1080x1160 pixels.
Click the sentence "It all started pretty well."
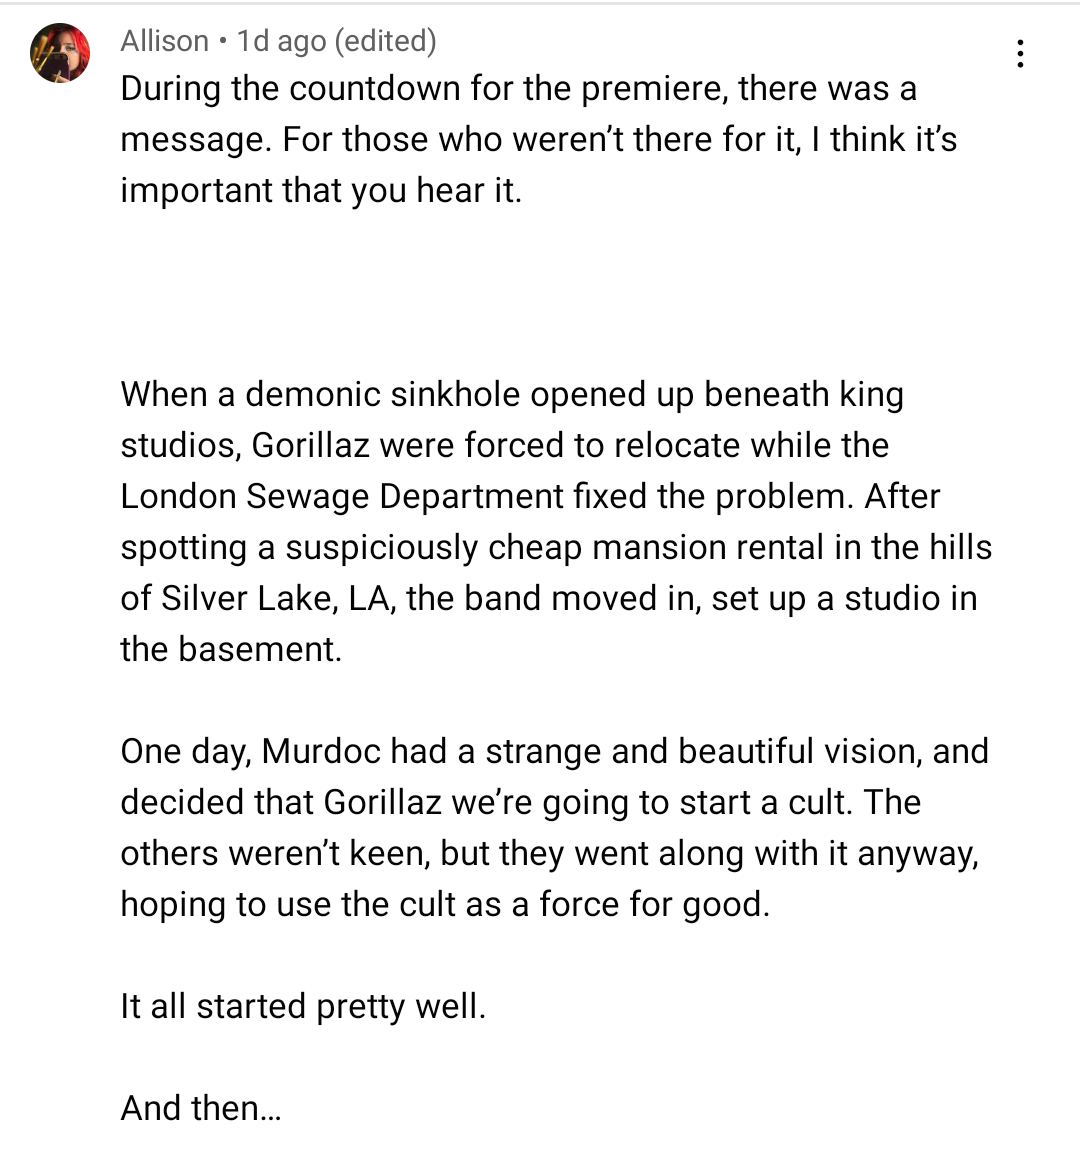[303, 1007]
